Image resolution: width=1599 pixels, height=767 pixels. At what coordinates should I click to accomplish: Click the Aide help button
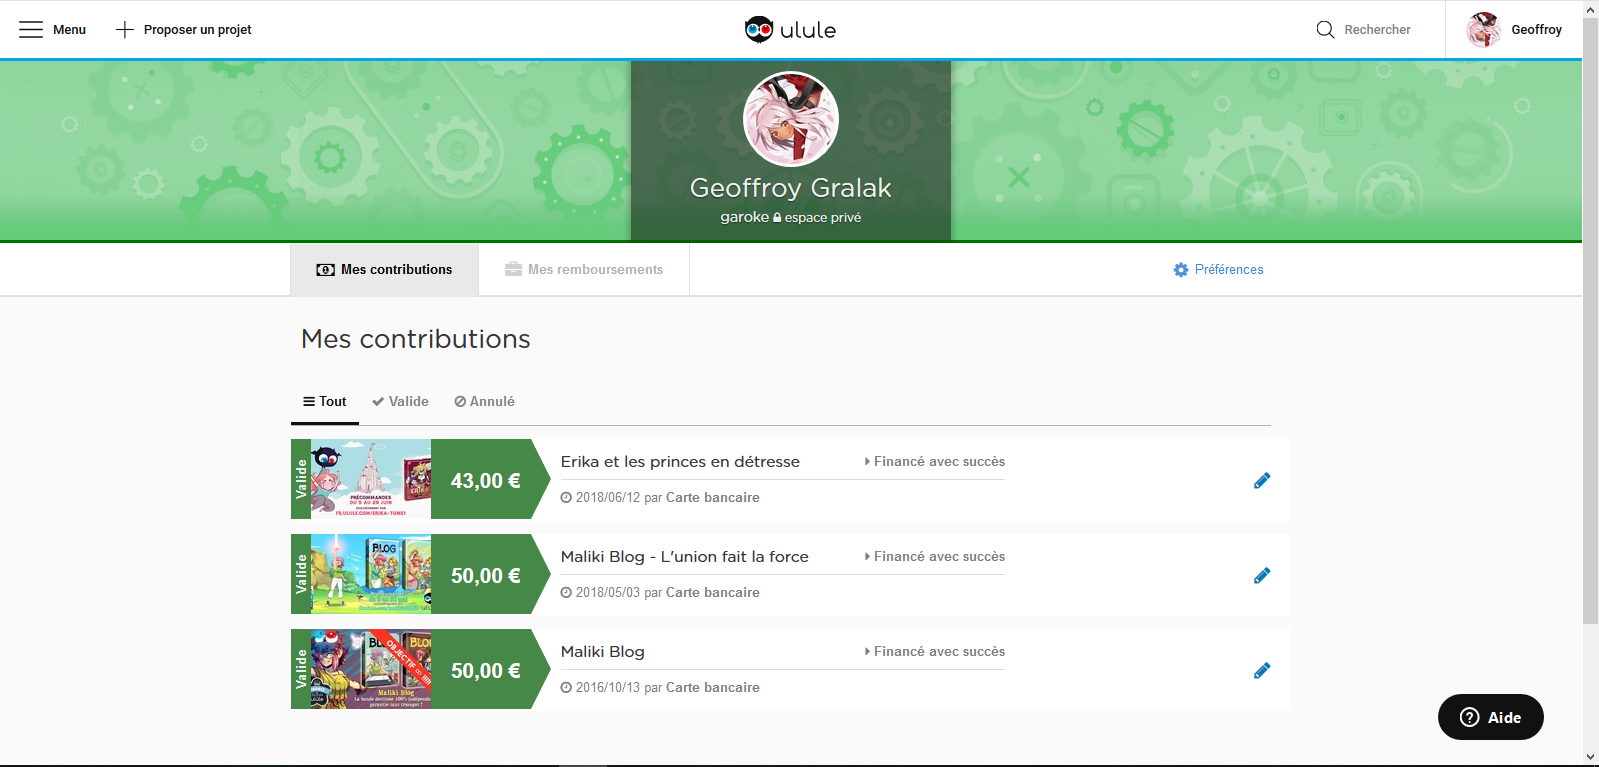pyautogui.click(x=1490, y=717)
